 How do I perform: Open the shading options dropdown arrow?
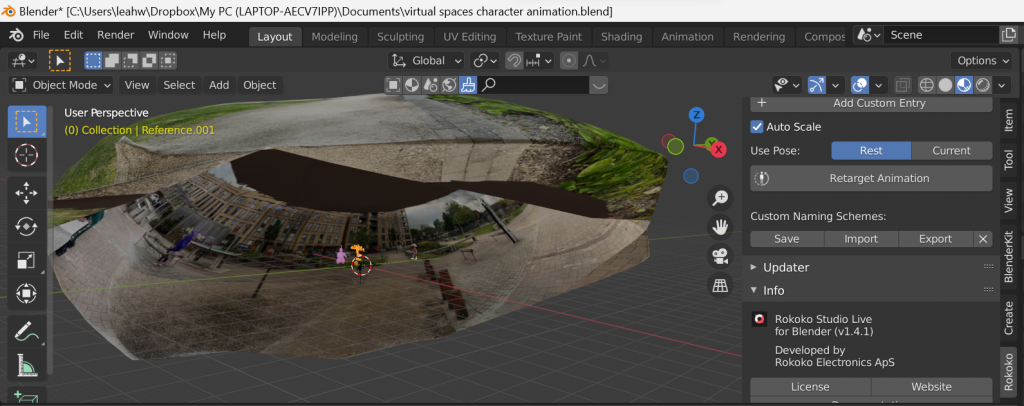(1000, 85)
